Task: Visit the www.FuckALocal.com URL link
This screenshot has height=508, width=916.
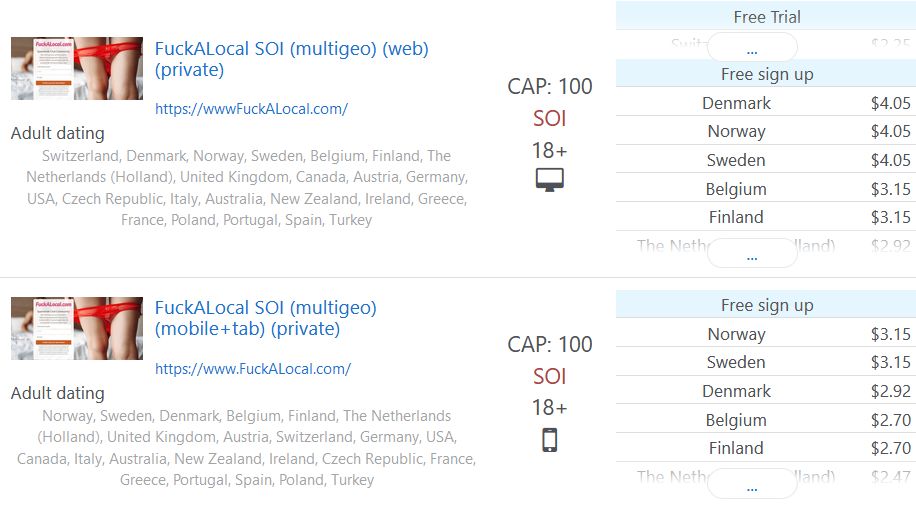Action: pos(253,369)
